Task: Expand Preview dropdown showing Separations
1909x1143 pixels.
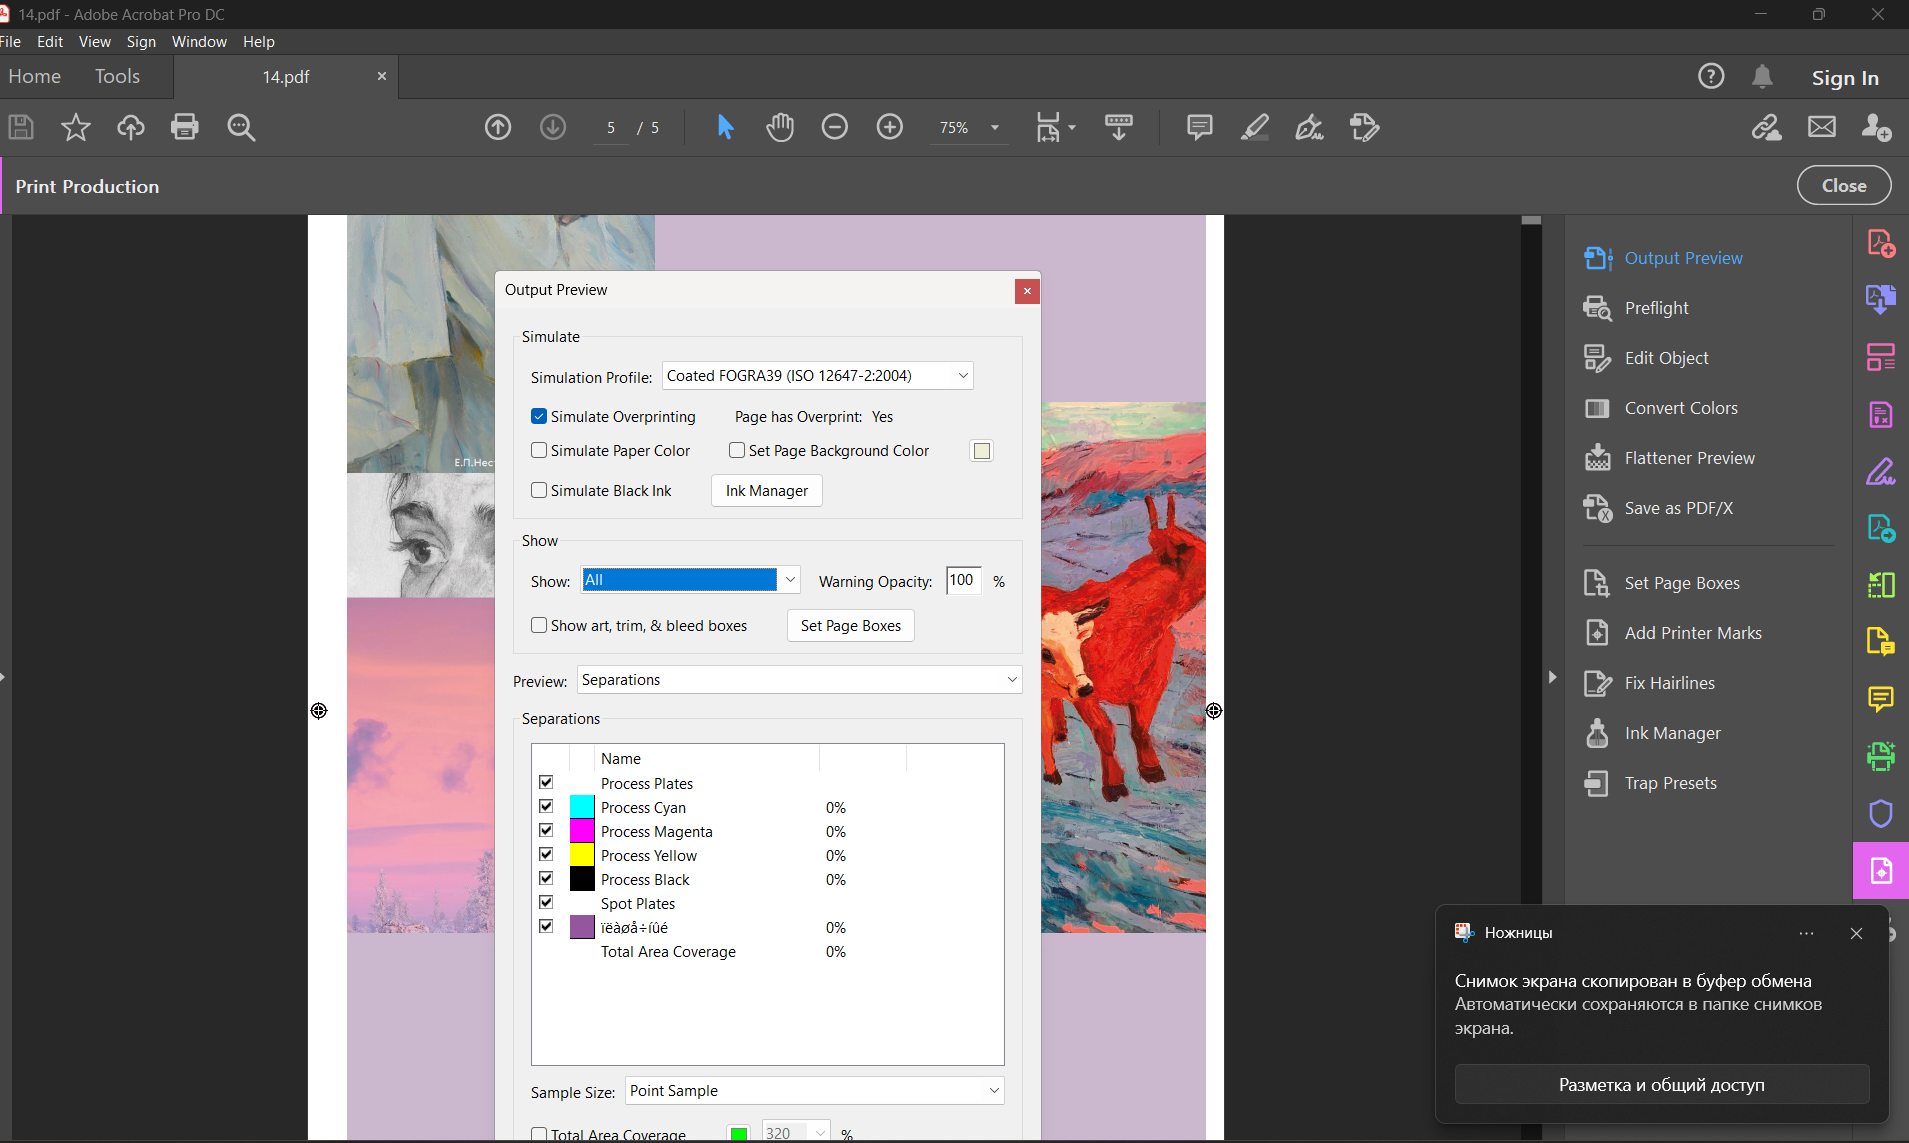Action: point(799,680)
